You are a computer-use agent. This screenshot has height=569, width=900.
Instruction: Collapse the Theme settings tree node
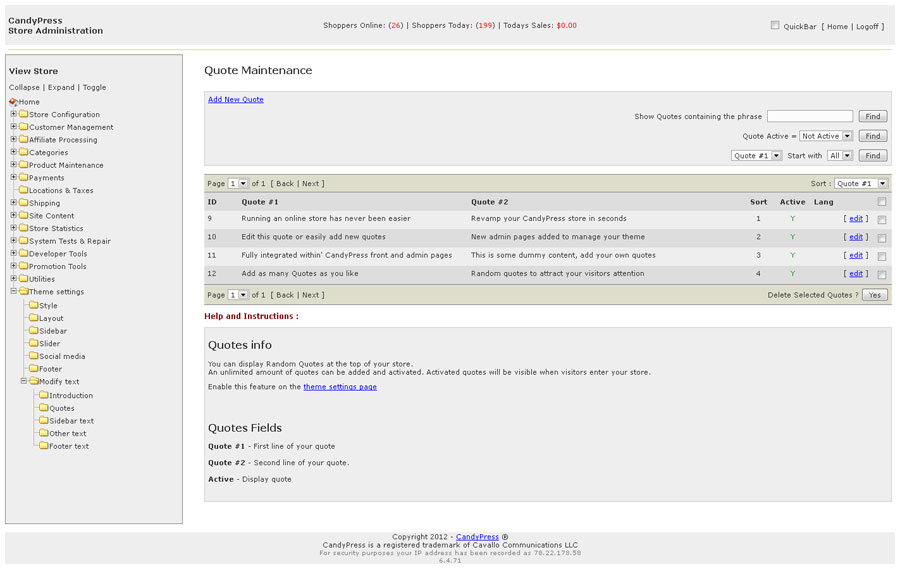click(14, 291)
